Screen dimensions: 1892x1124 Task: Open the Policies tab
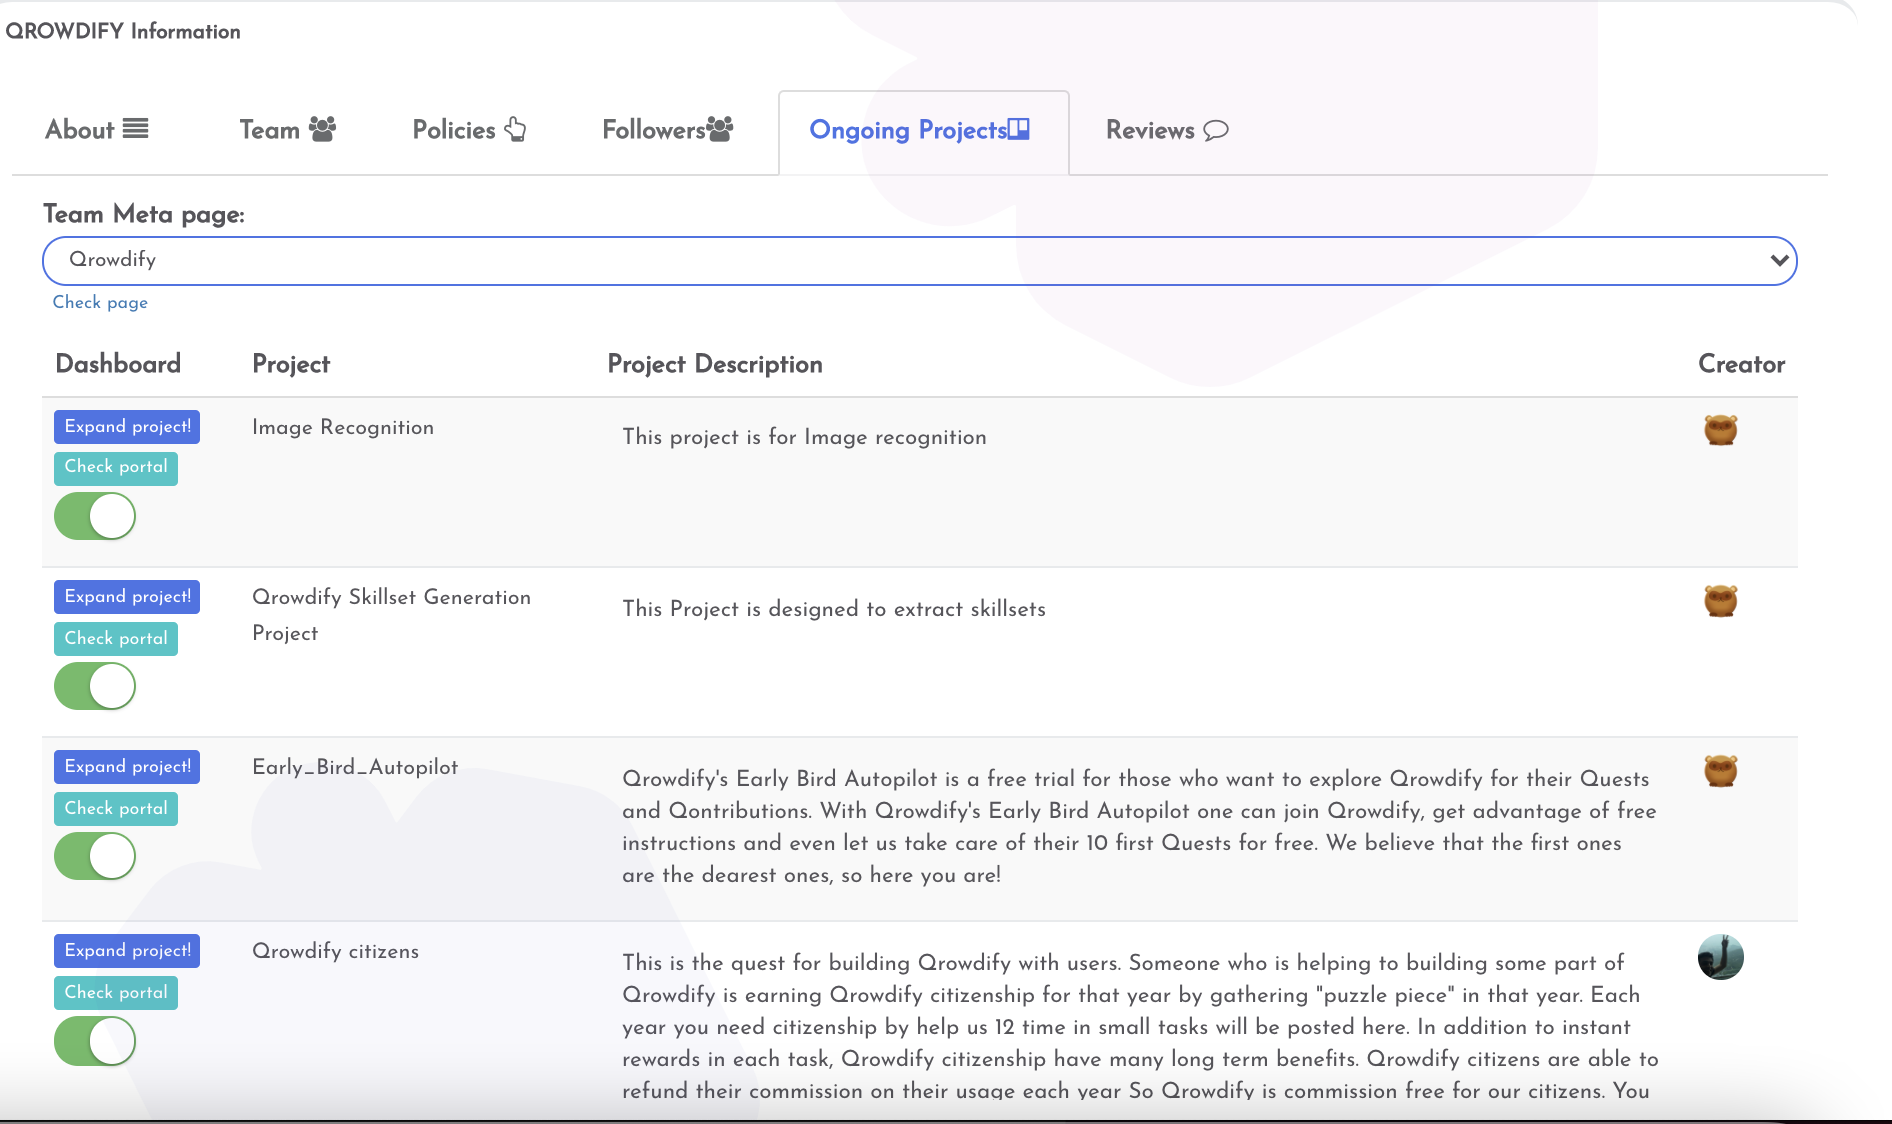pos(469,130)
